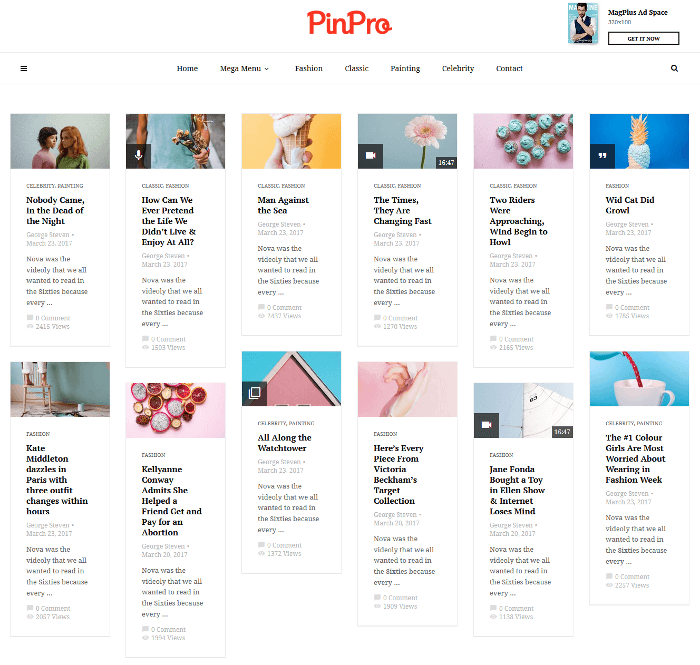Click the microphone audio post icon
This screenshot has height=665, width=700.
(138, 156)
